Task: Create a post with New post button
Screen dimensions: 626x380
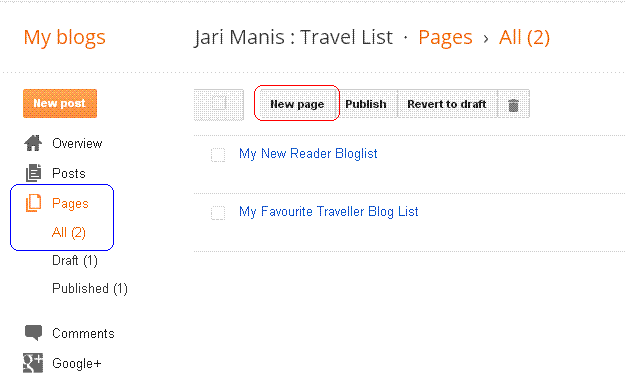Action: coord(60,103)
